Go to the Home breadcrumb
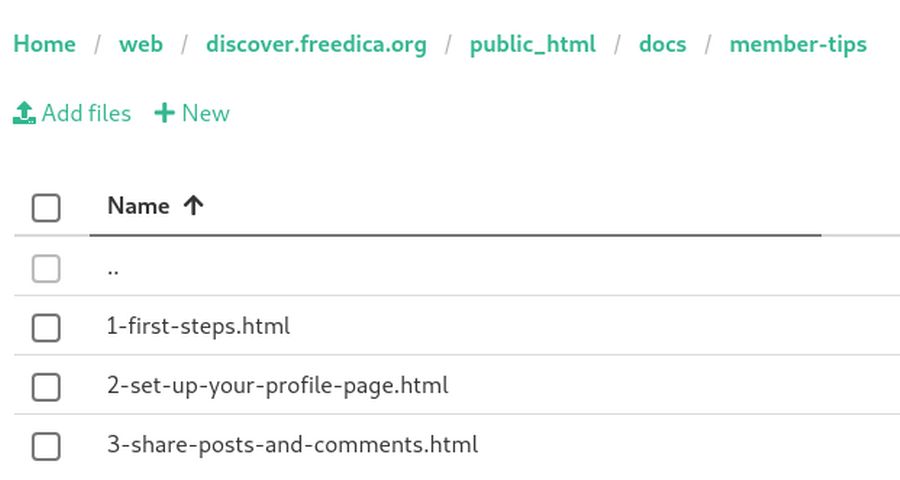 pos(44,45)
